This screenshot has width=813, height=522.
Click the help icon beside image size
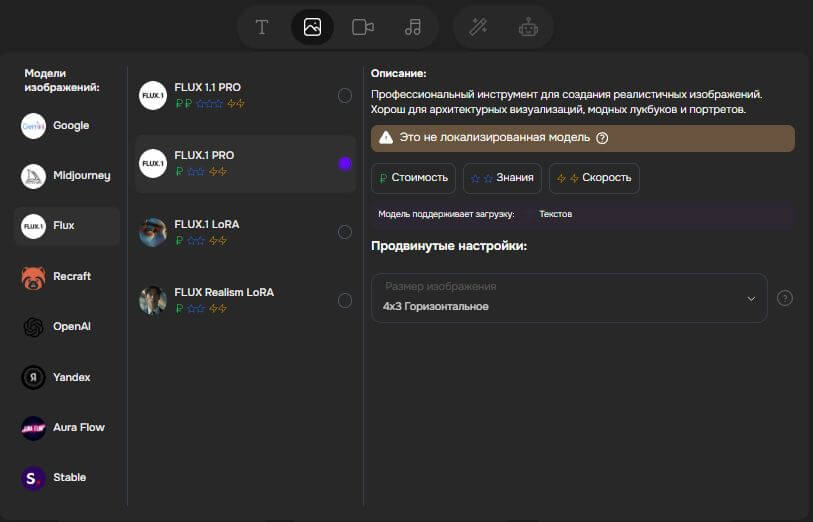point(785,298)
